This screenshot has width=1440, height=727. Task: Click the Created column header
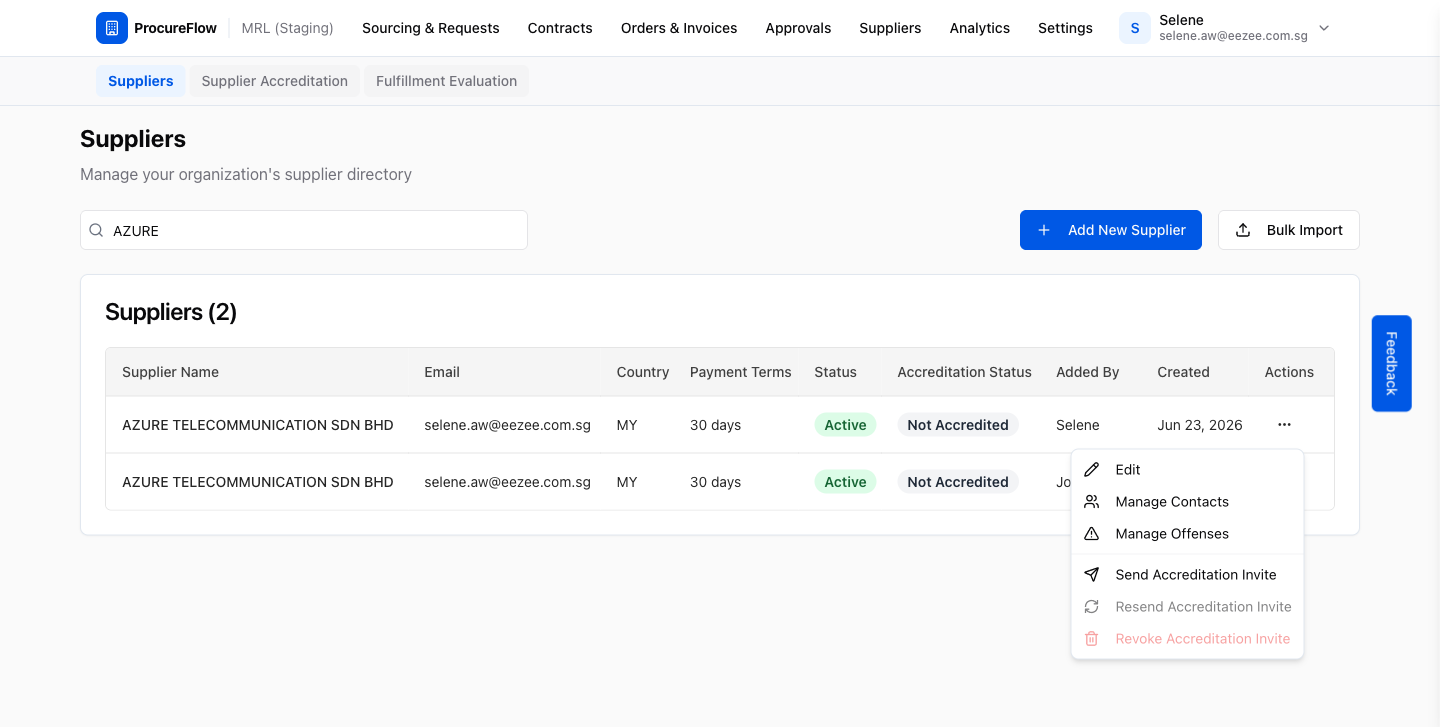pyautogui.click(x=1183, y=372)
